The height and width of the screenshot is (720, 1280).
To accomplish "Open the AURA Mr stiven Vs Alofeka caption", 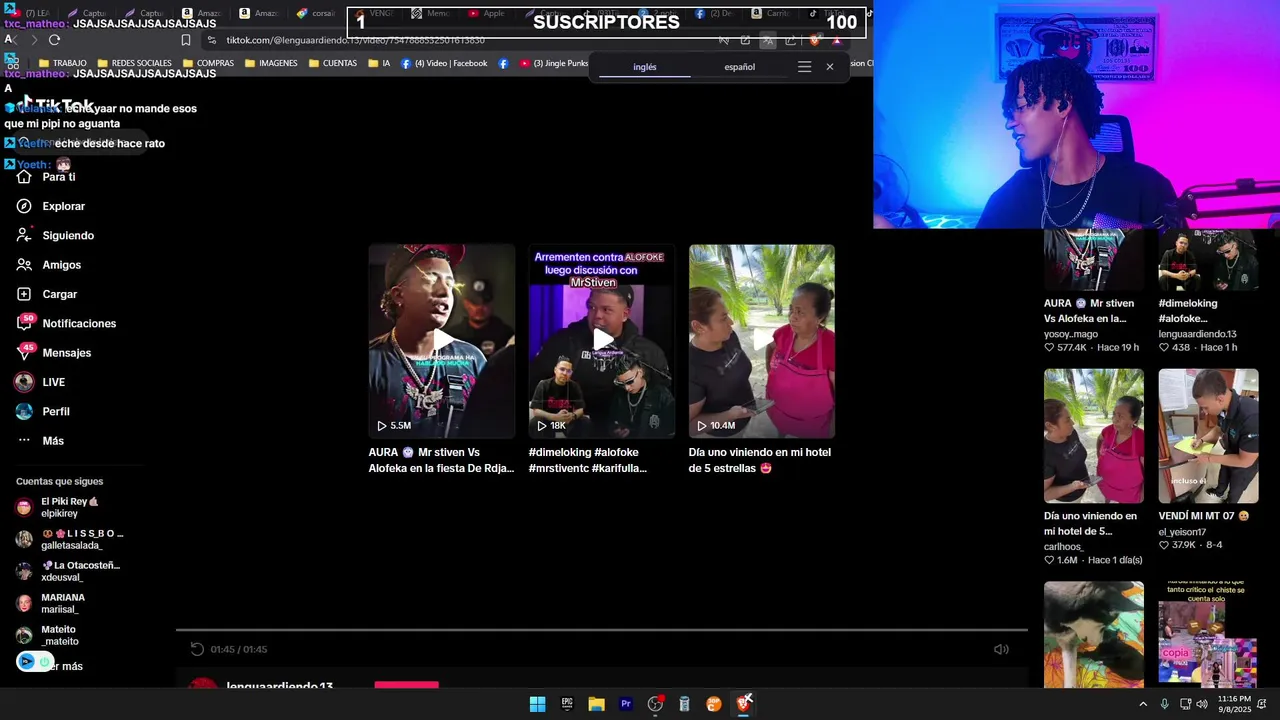I will [x=441, y=460].
